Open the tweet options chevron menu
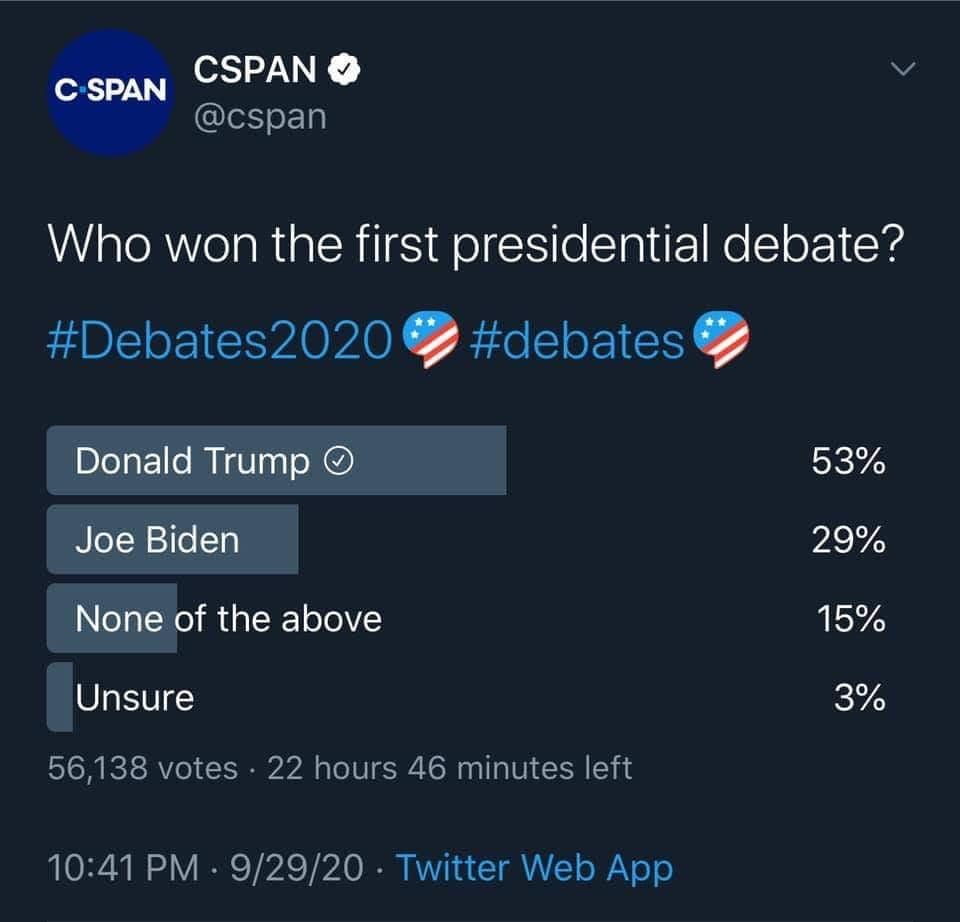This screenshot has height=922, width=960. click(x=903, y=69)
